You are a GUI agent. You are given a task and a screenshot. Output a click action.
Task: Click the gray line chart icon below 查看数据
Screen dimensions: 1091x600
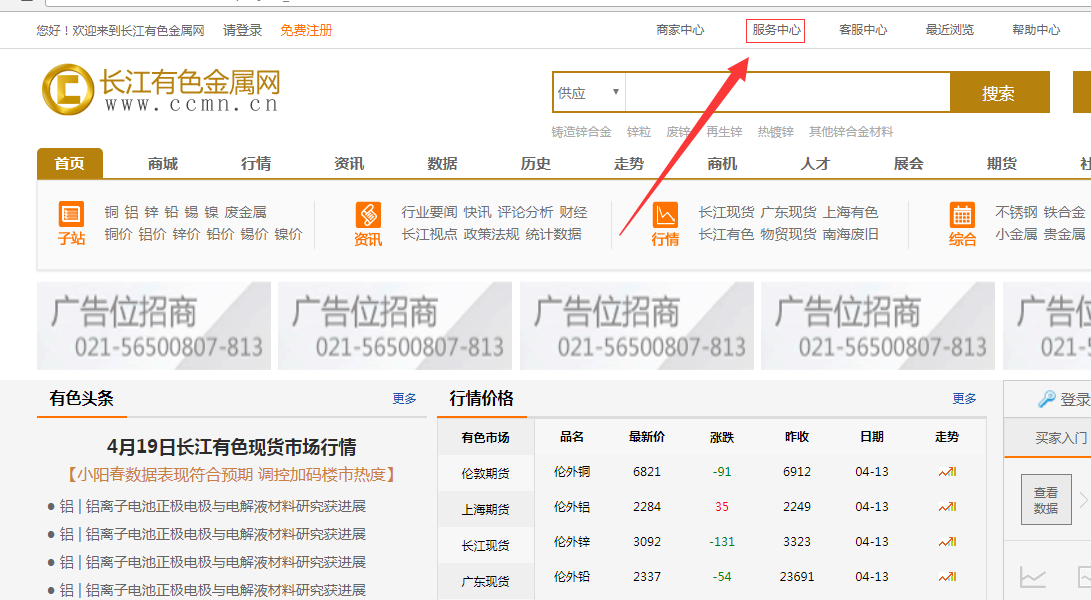click(x=1033, y=577)
